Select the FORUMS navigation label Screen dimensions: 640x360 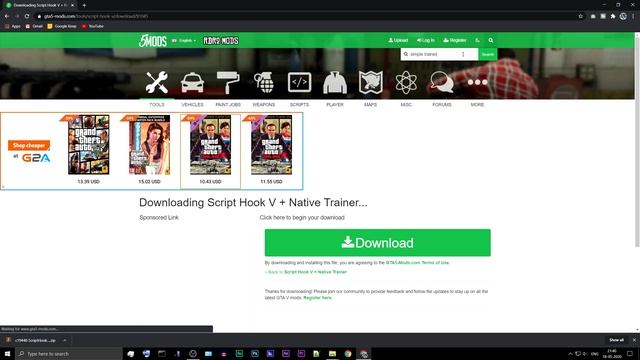click(442, 105)
